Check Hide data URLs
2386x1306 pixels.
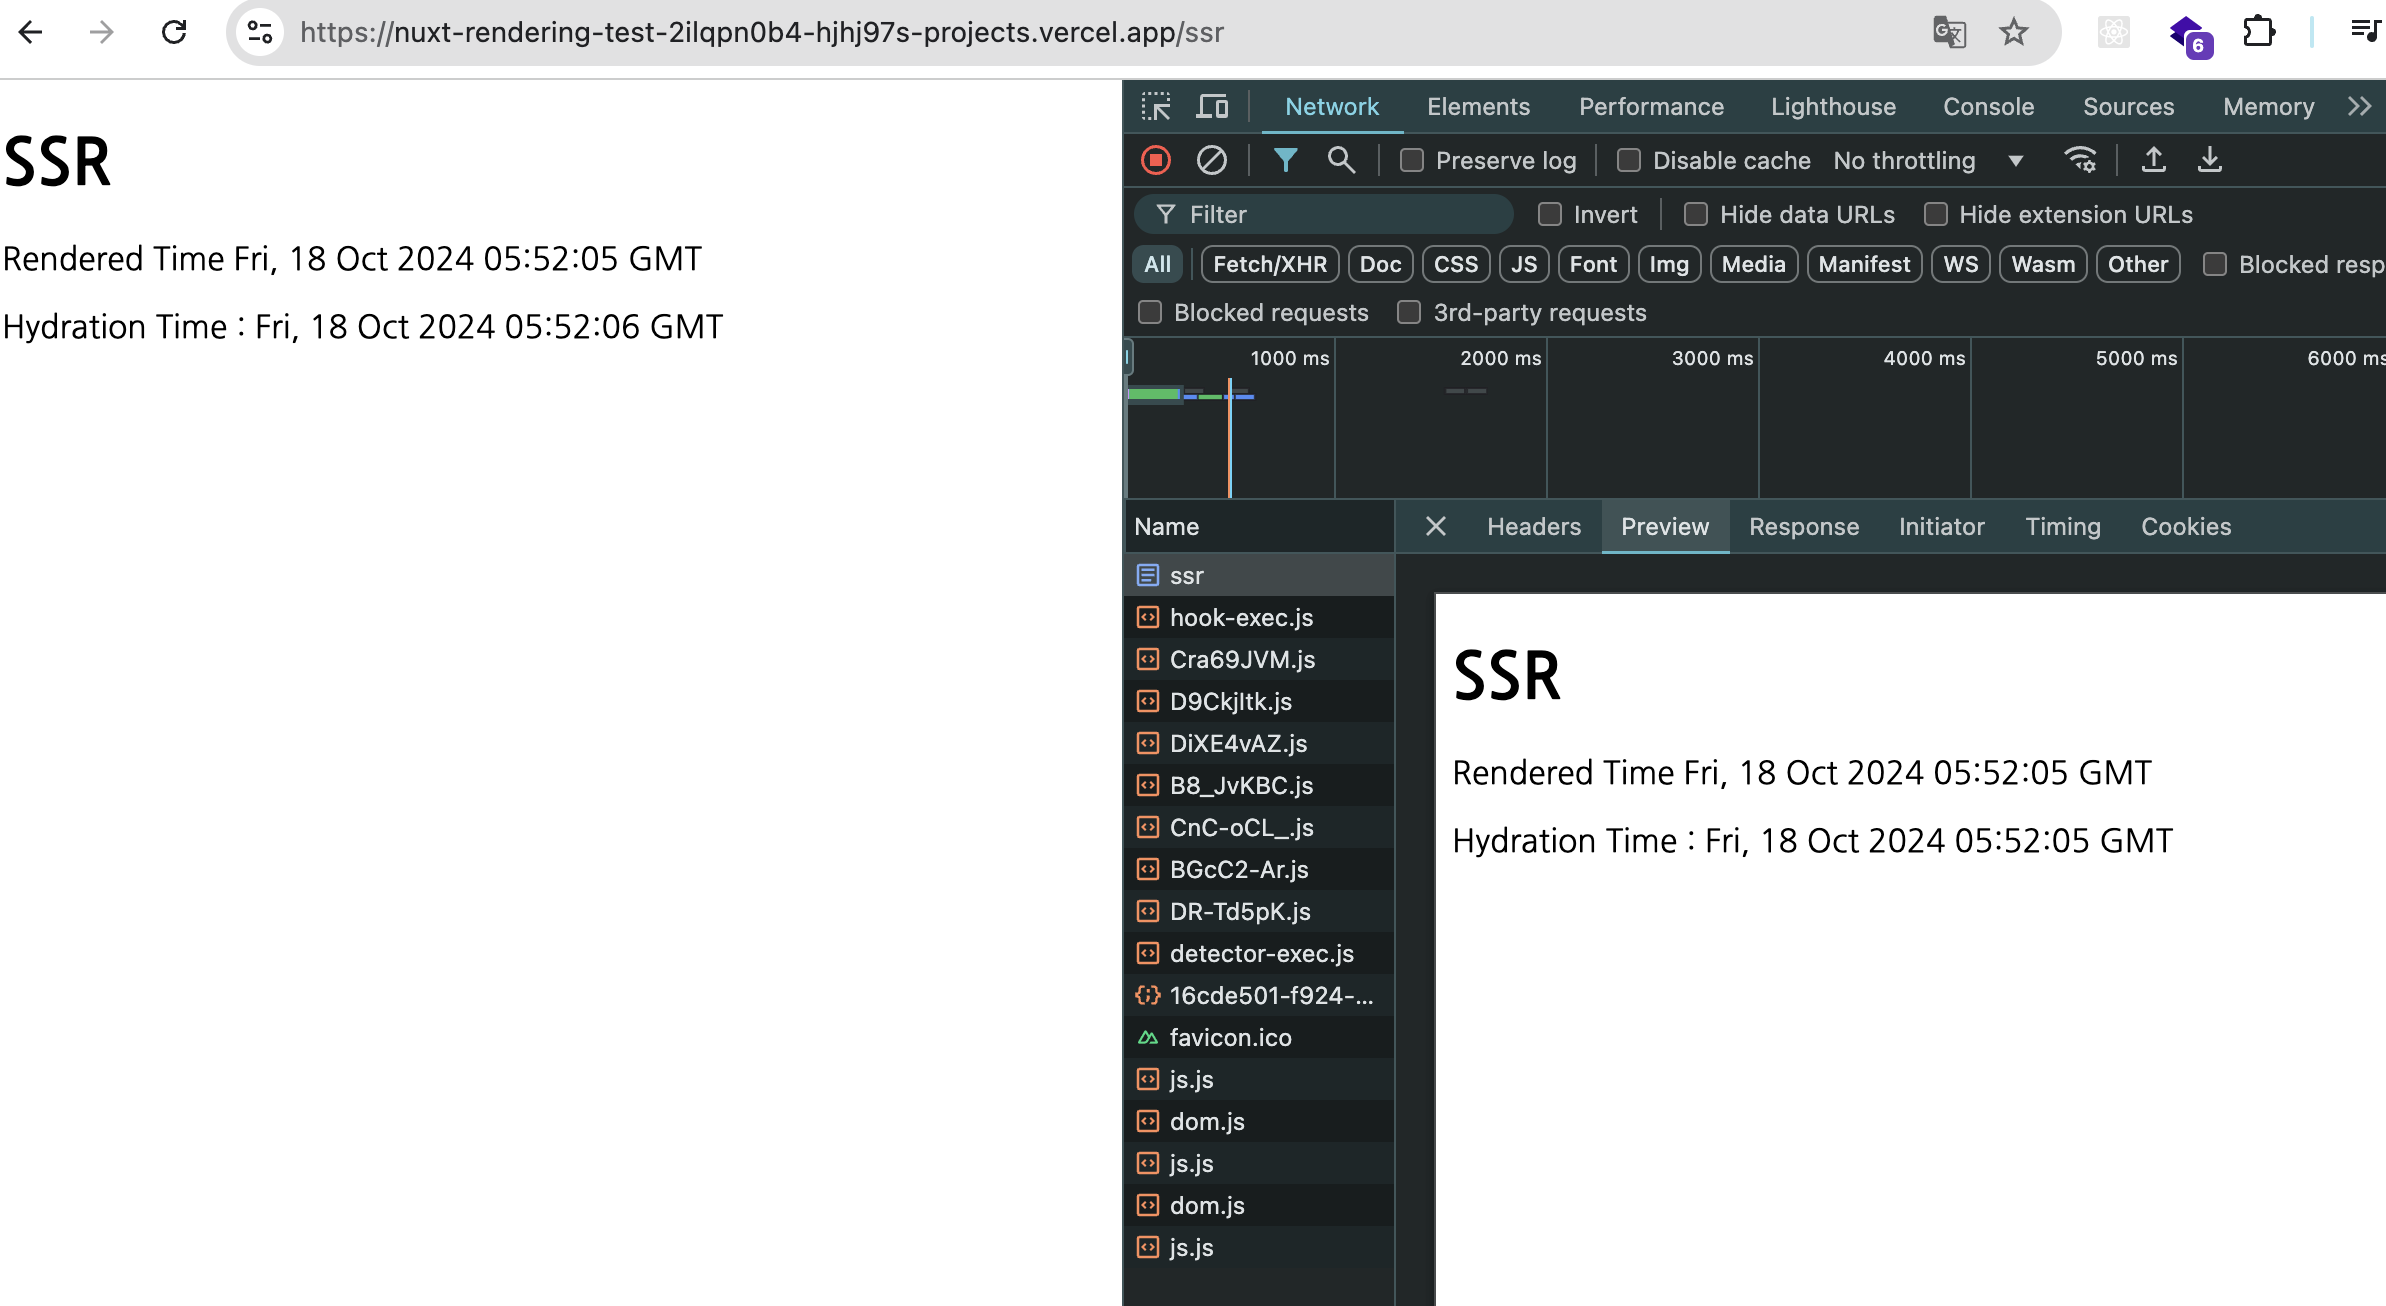coord(1696,214)
